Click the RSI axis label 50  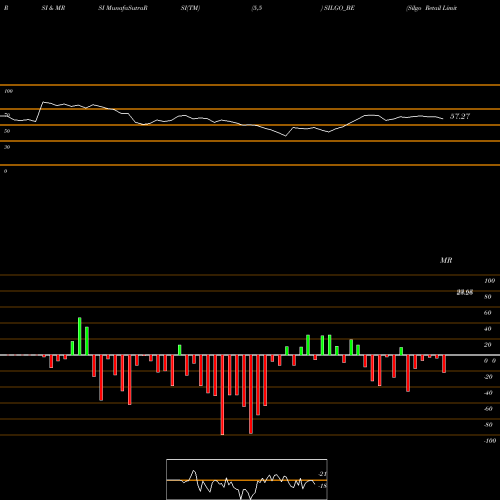tap(7, 131)
